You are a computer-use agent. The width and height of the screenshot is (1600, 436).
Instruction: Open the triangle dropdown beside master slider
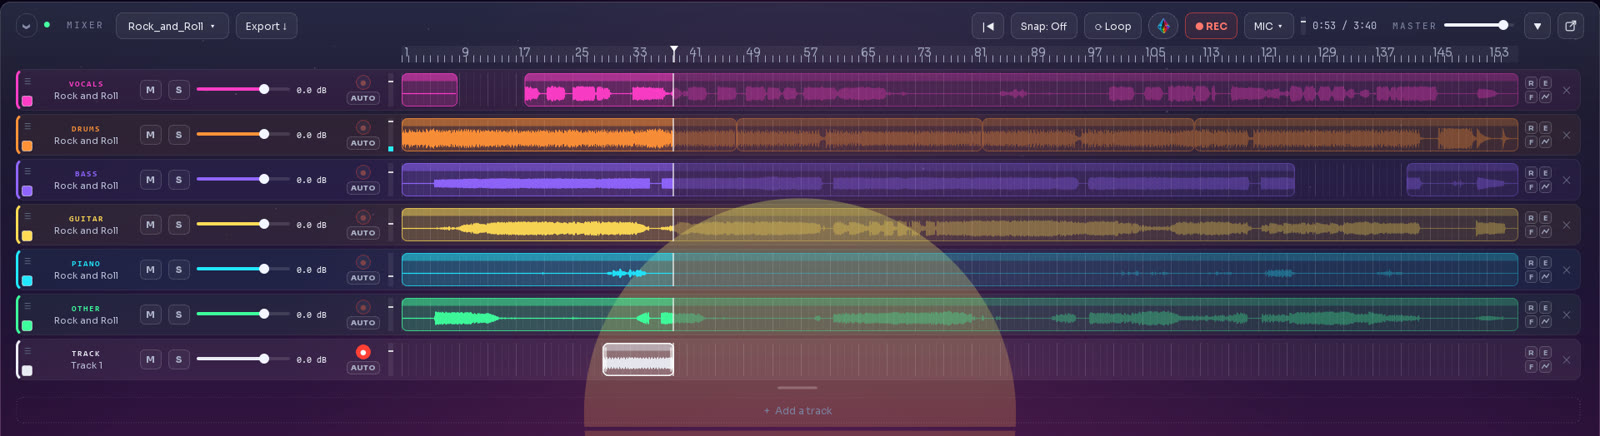coord(1537,26)
